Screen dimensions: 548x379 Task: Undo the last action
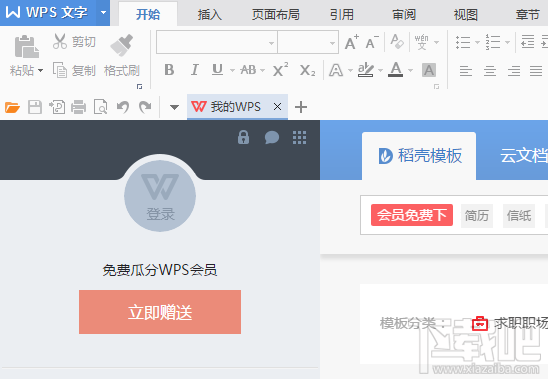[123, 107]
